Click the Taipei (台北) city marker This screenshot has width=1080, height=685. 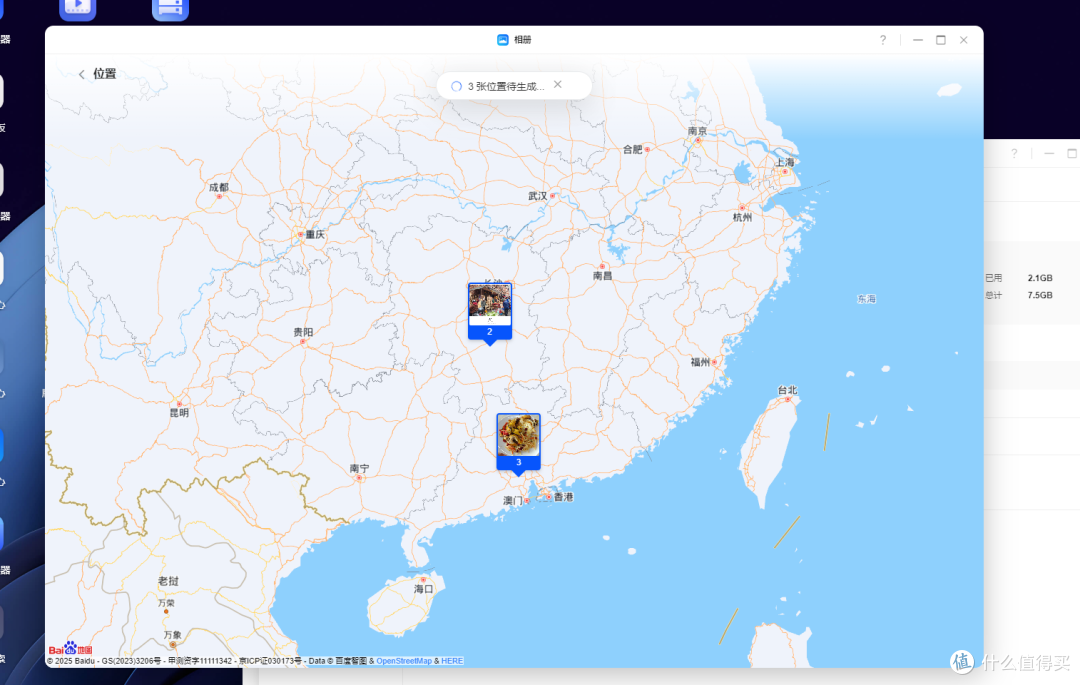[789, 399]
